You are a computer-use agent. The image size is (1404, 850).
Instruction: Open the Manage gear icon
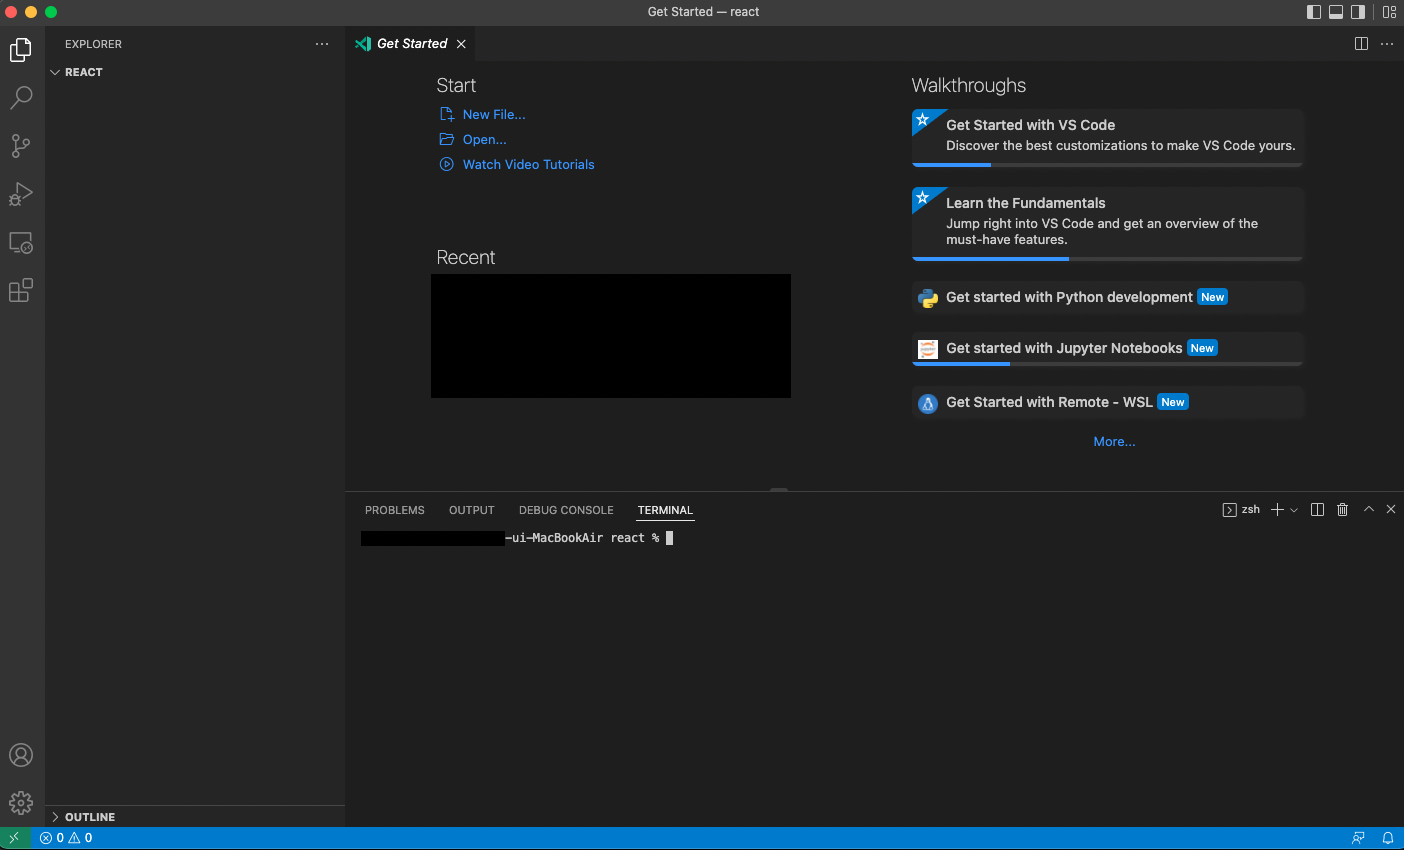point(21,803)
